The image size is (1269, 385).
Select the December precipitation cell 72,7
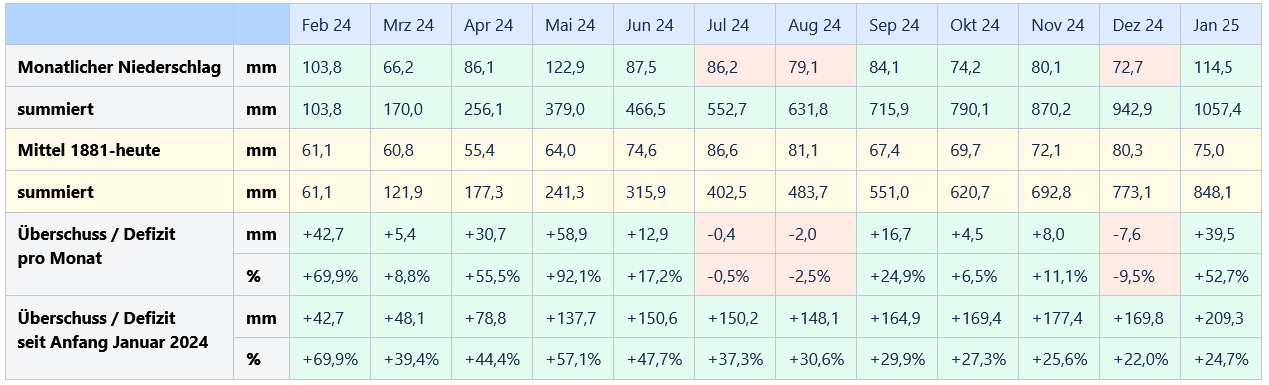[1141, 67]
